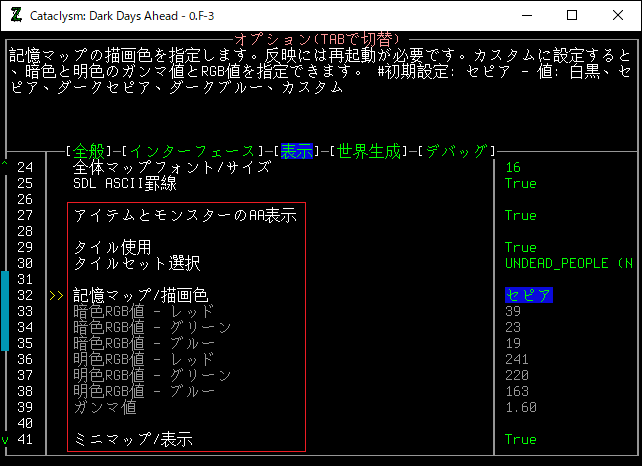642x466 pixels.
Task: Click the >> selection marker on row 32
Action: (55, 296)
